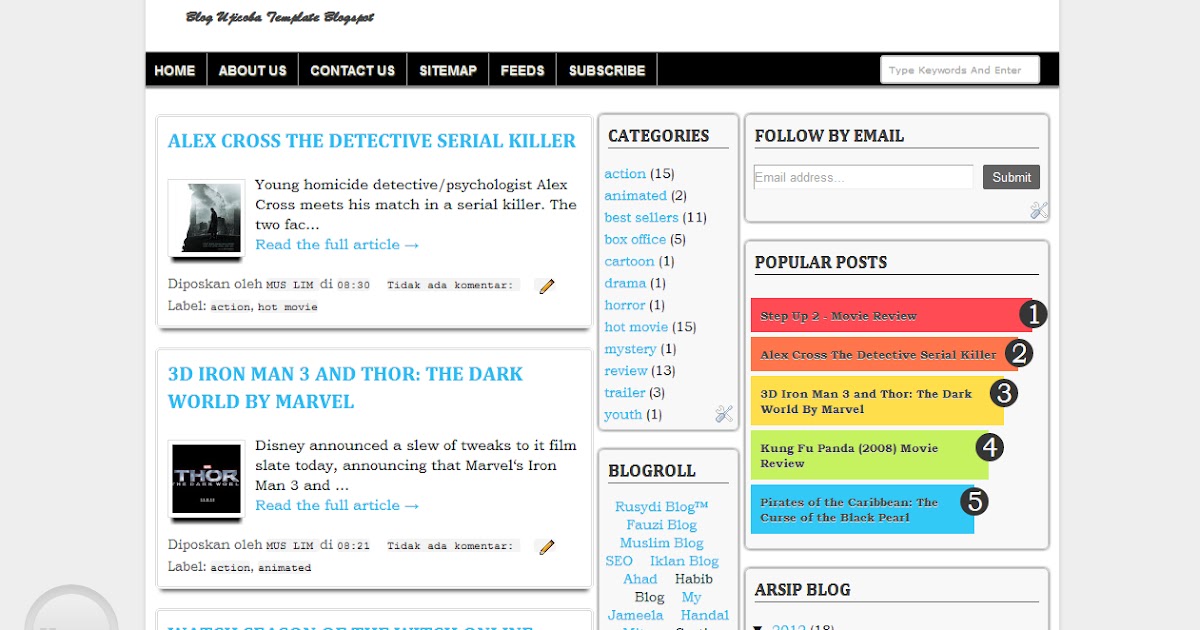The height and width of the screenshot is (630, 1200).
Task: Open the drama category
Action: coord(625,284)
